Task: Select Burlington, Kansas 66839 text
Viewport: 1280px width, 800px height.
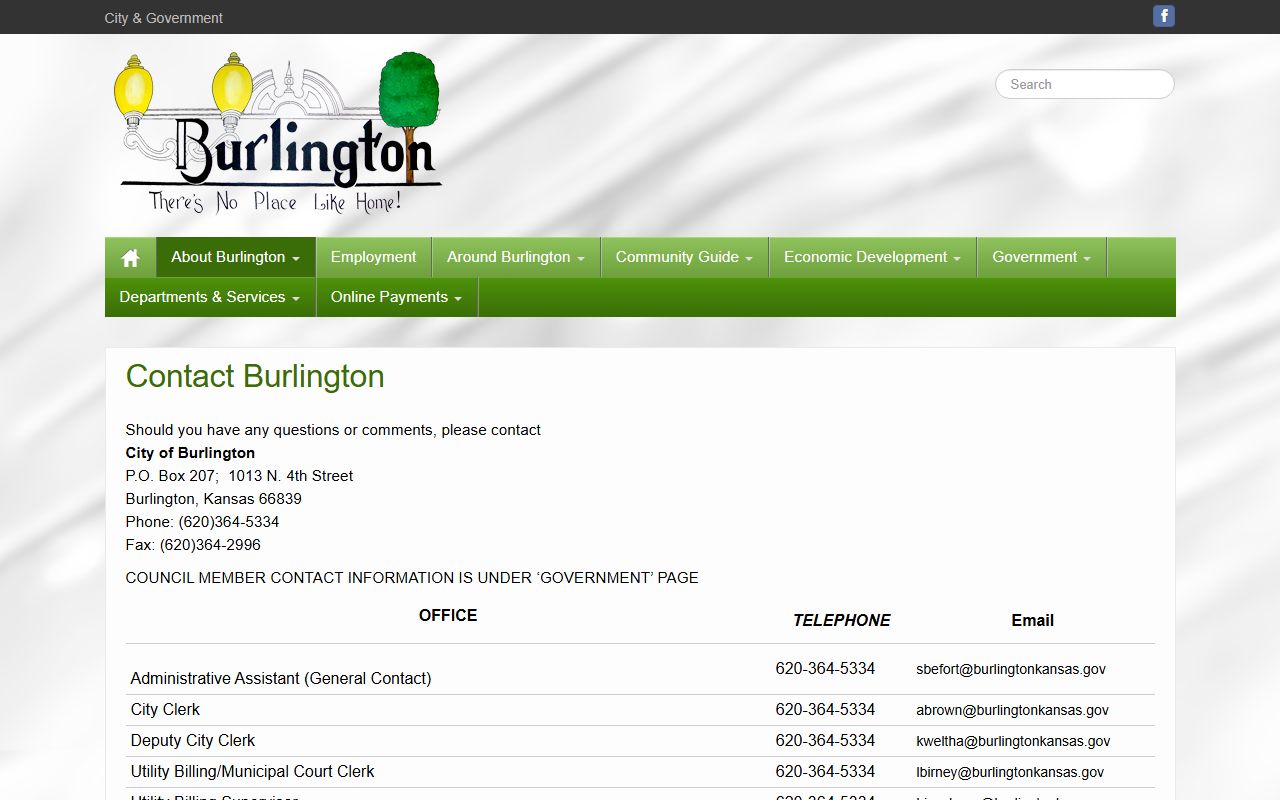Action: coord(214,499)
